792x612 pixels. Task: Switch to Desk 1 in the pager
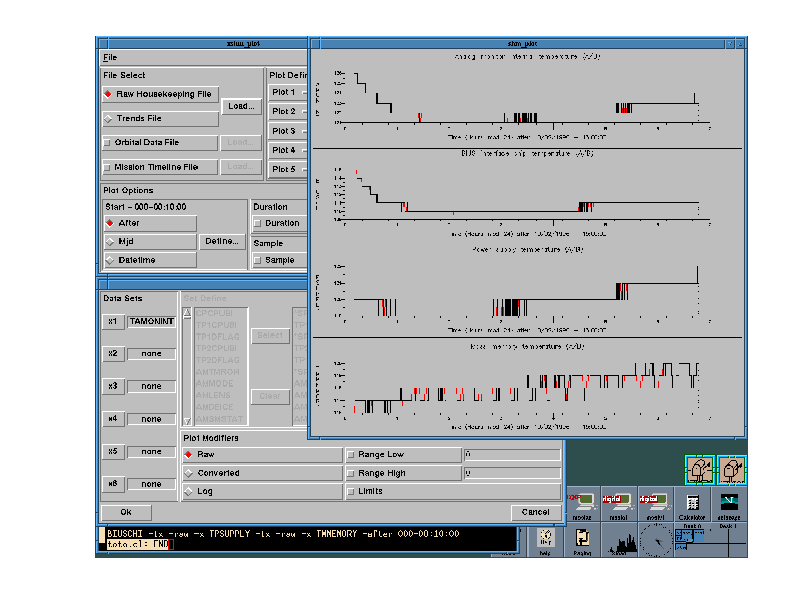tap(728, 541)
